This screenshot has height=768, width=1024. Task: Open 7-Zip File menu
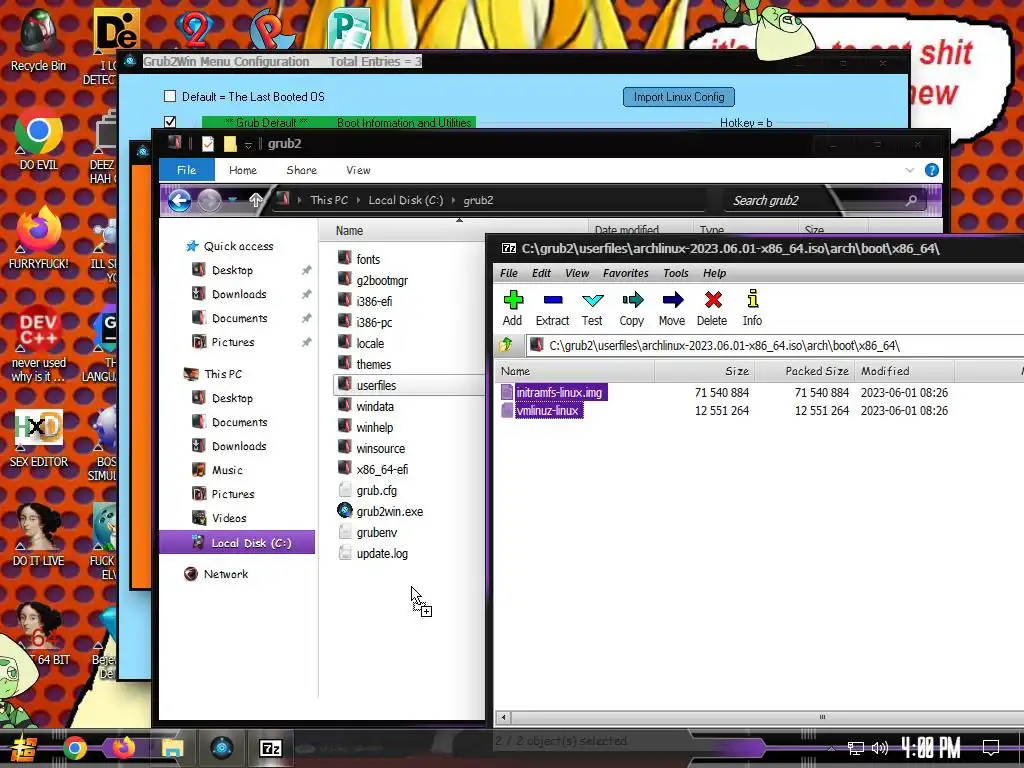[509, 273]
